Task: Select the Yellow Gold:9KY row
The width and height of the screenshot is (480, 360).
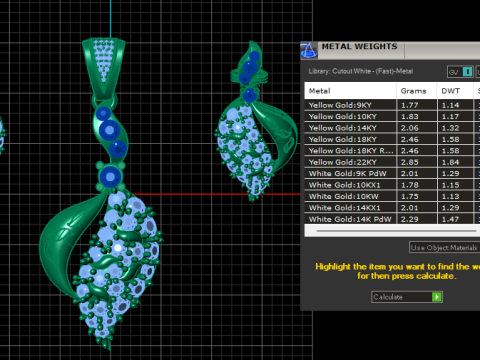Action: click(392, 105)
